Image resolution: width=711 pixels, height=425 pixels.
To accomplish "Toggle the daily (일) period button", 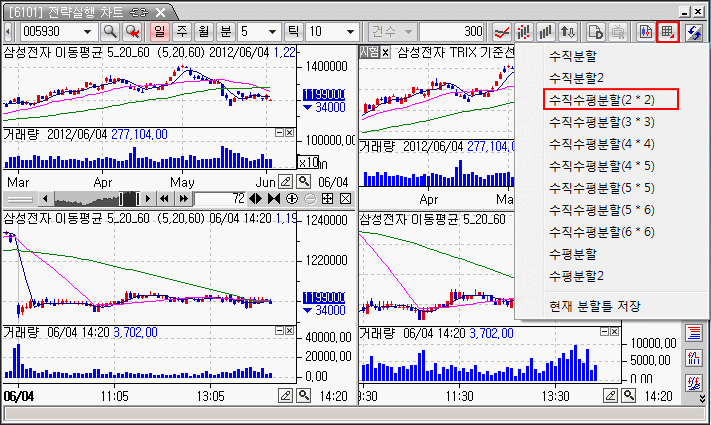I will [158, 32].
